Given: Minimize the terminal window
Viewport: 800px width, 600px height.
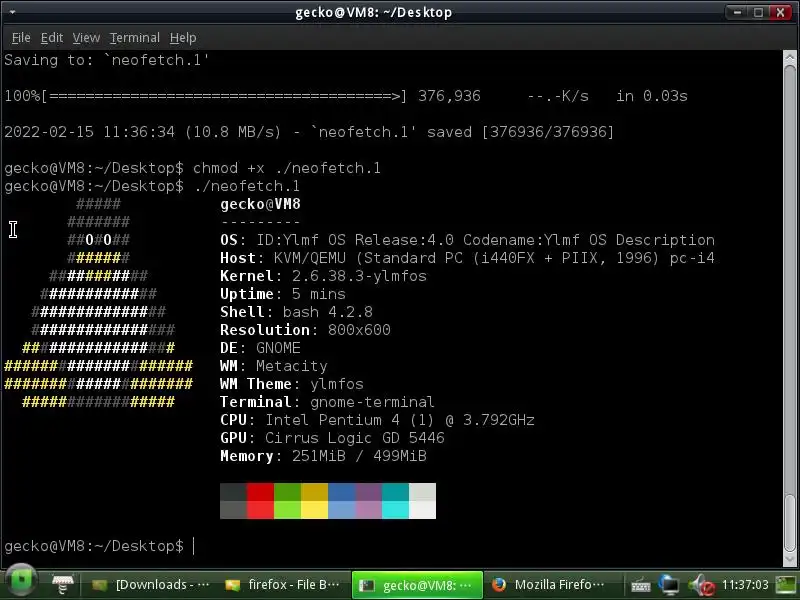Looking at the screenshot, I should tap(737, 12).
